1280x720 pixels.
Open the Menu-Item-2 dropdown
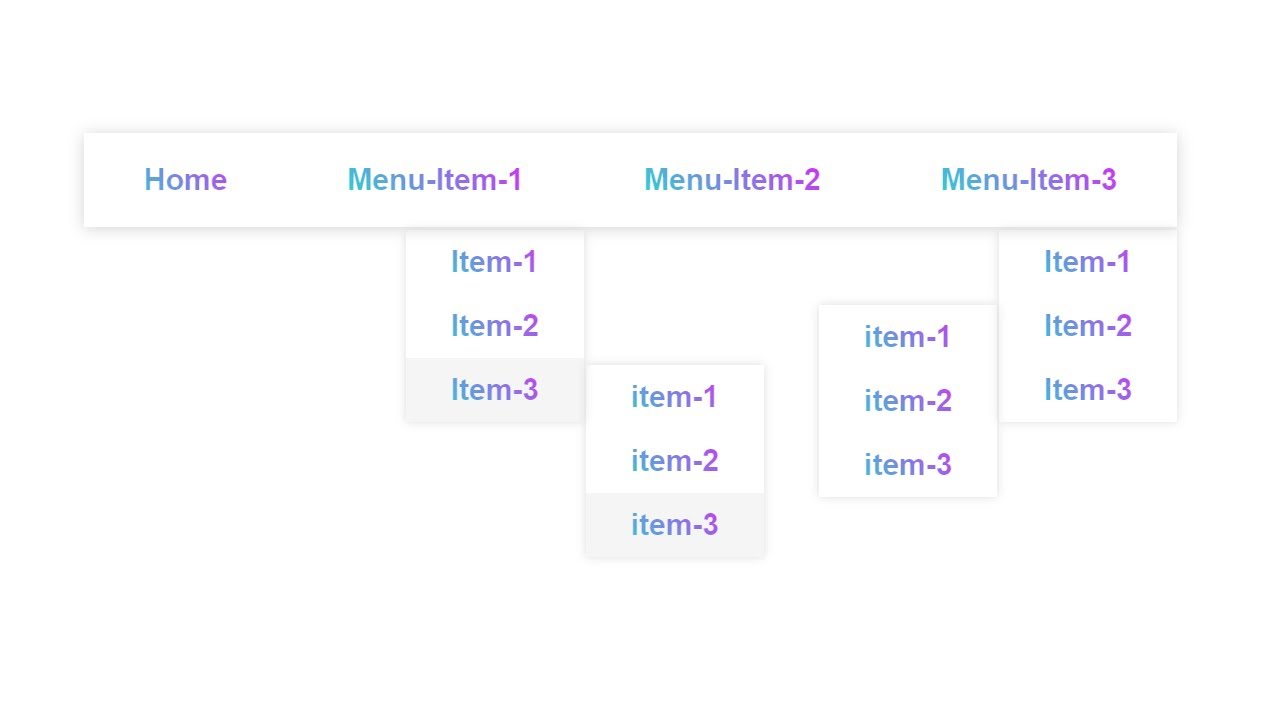(x=732, y=180)
